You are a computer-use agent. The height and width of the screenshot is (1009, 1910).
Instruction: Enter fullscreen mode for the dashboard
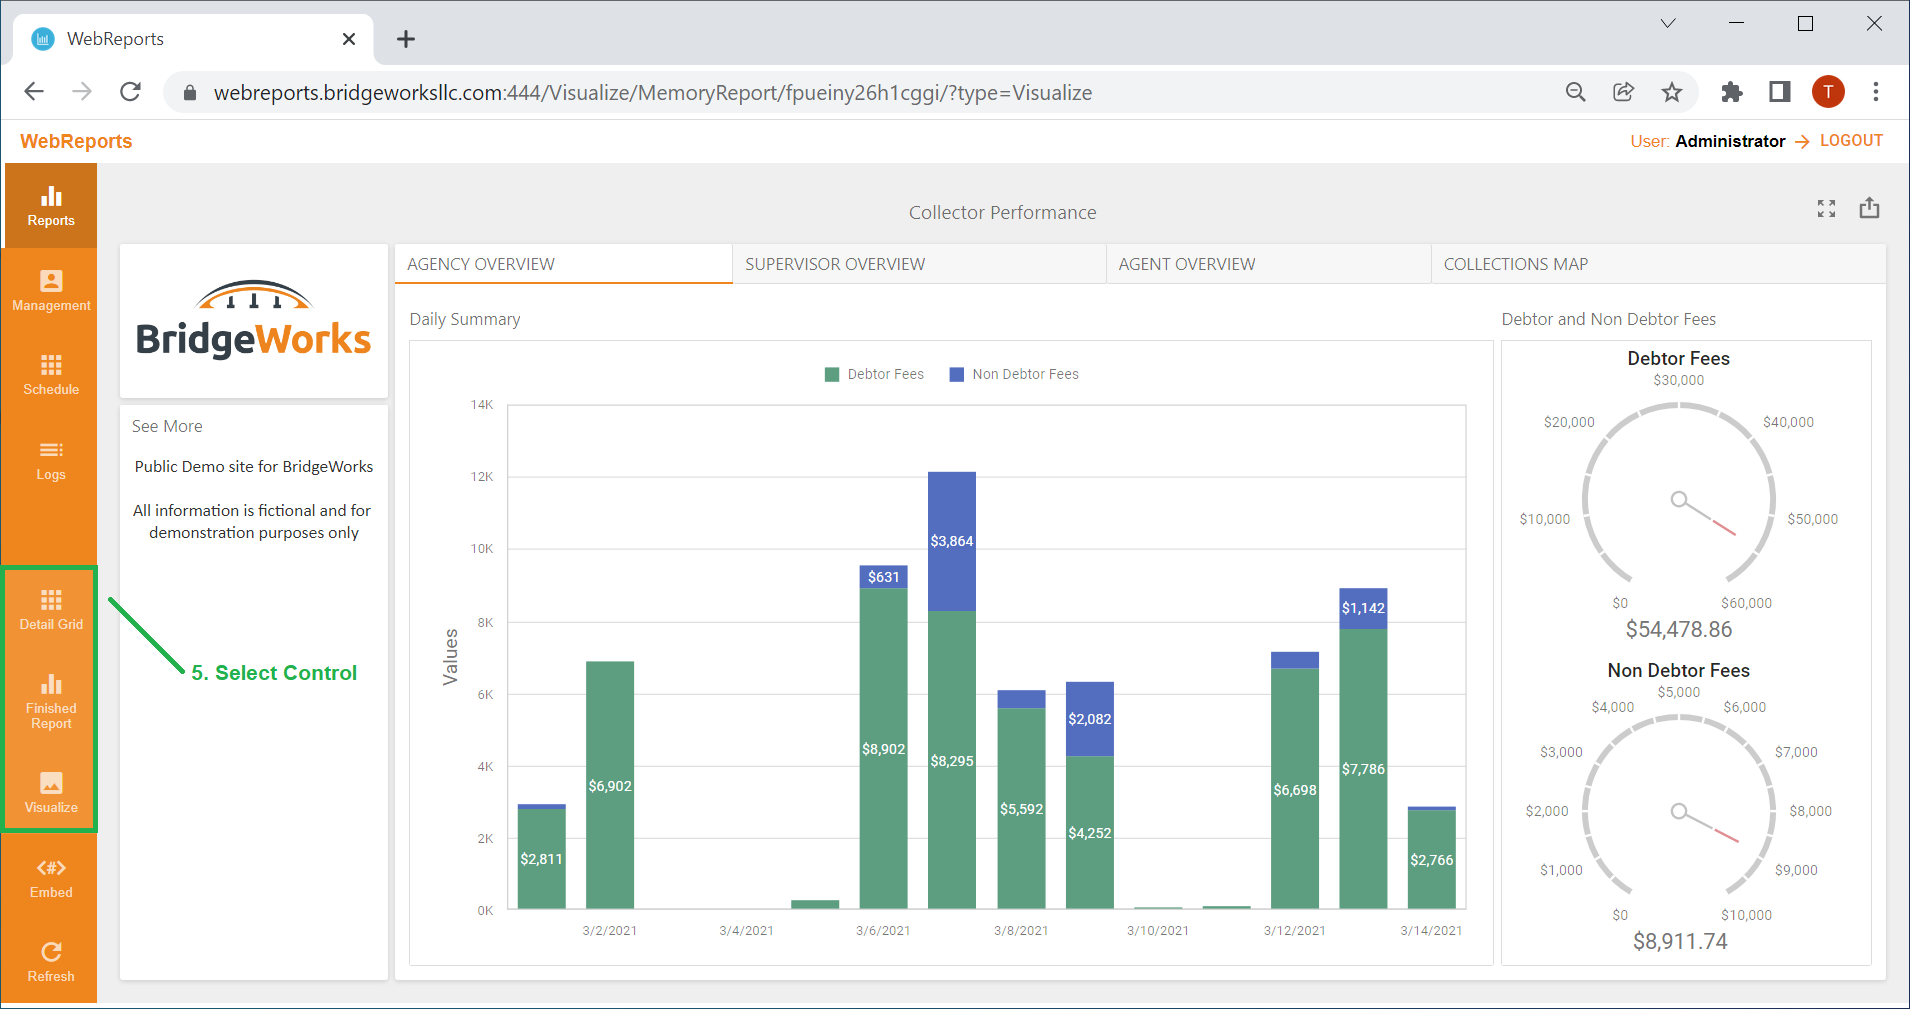[1826, 208]
